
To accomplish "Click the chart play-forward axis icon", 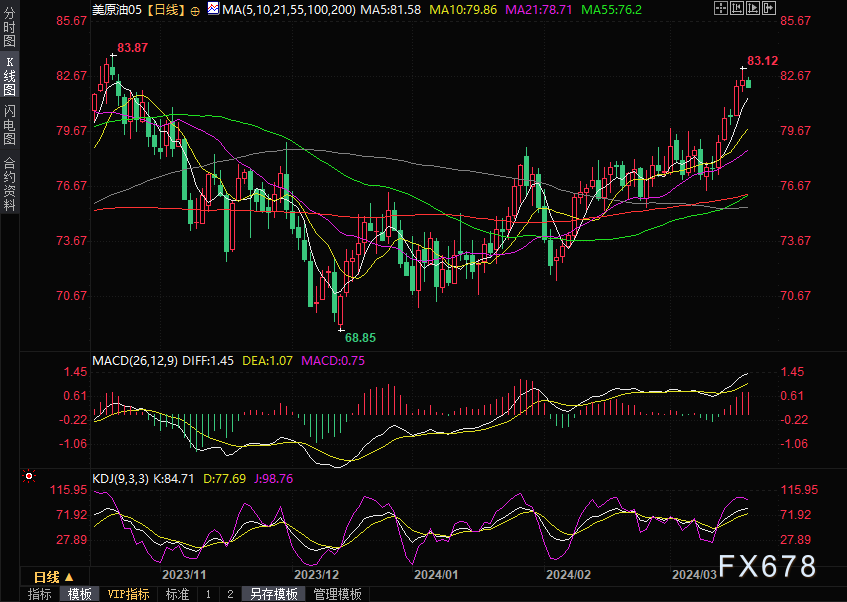I will (x=753, y=8).
